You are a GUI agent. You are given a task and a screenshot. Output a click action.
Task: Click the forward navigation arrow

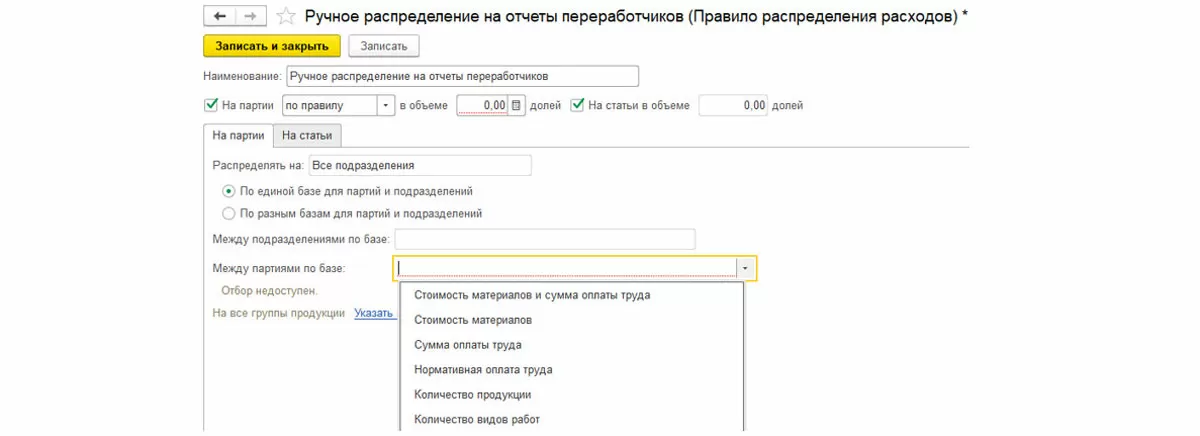point(250,16)
